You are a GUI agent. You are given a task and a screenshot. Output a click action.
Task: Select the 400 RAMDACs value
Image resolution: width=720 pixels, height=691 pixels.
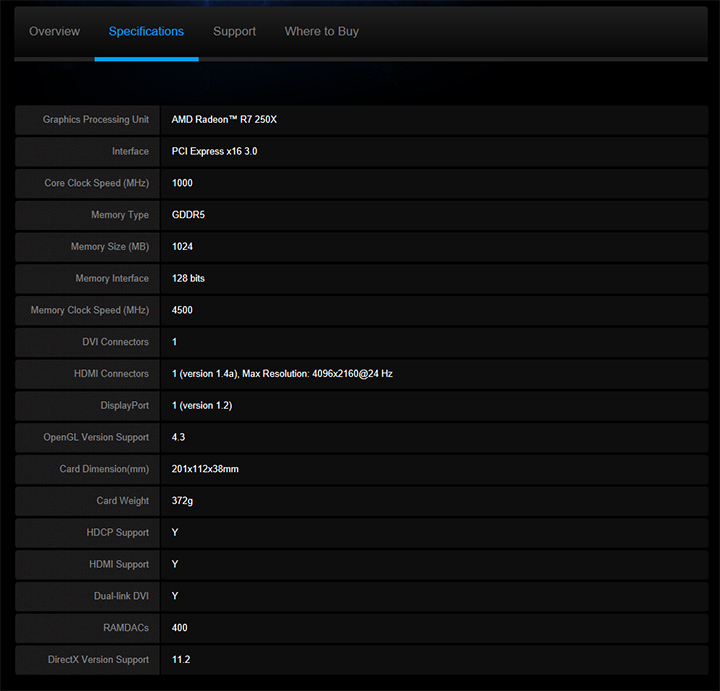pos(180,628)
